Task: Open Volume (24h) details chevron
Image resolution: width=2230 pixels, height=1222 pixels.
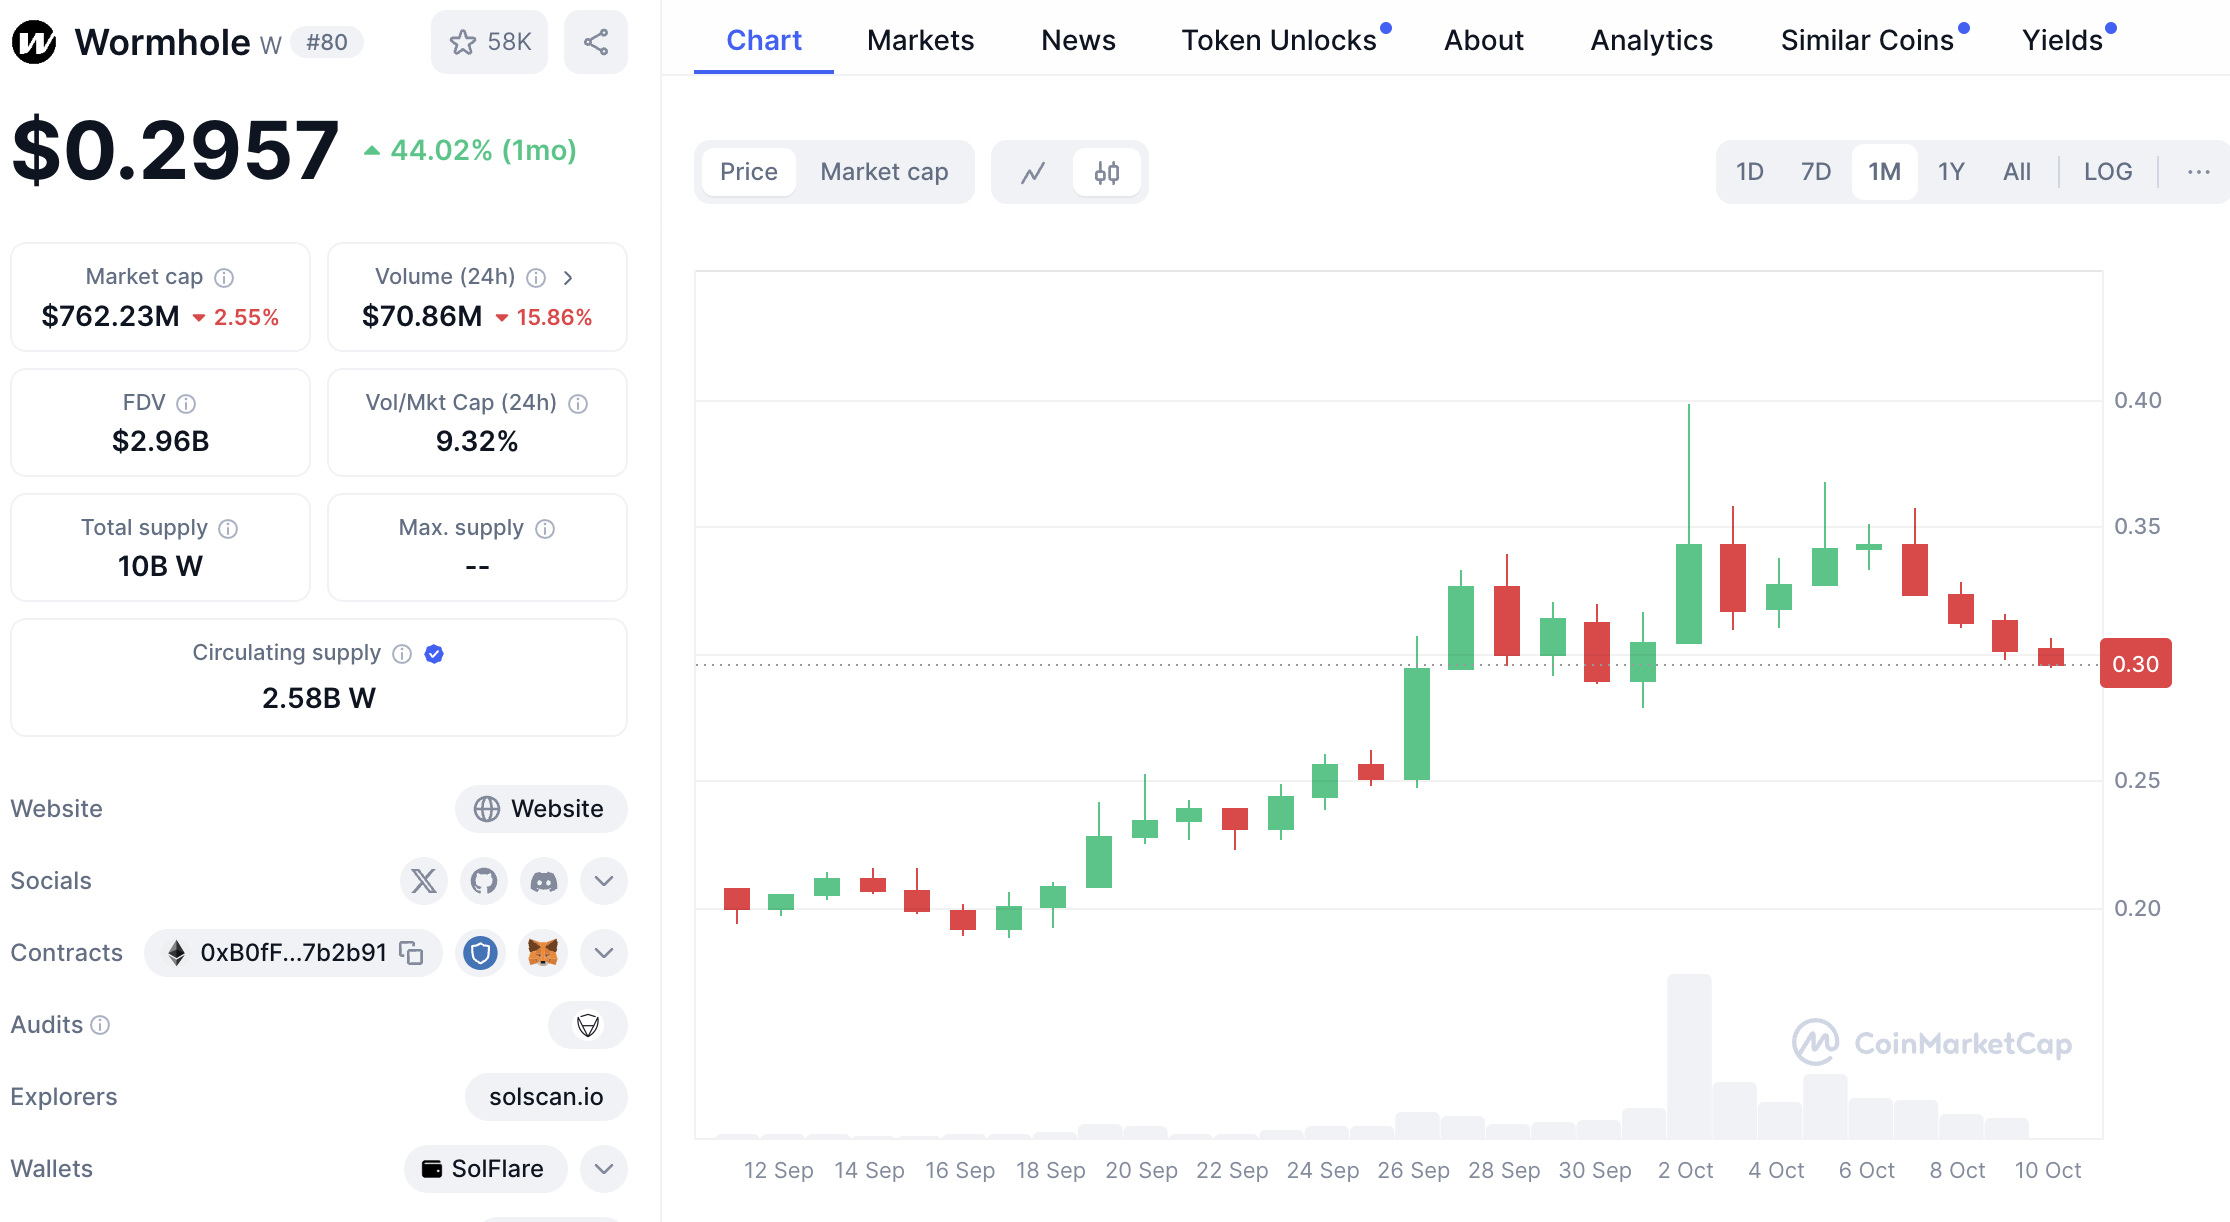Action: click(568, 277)
